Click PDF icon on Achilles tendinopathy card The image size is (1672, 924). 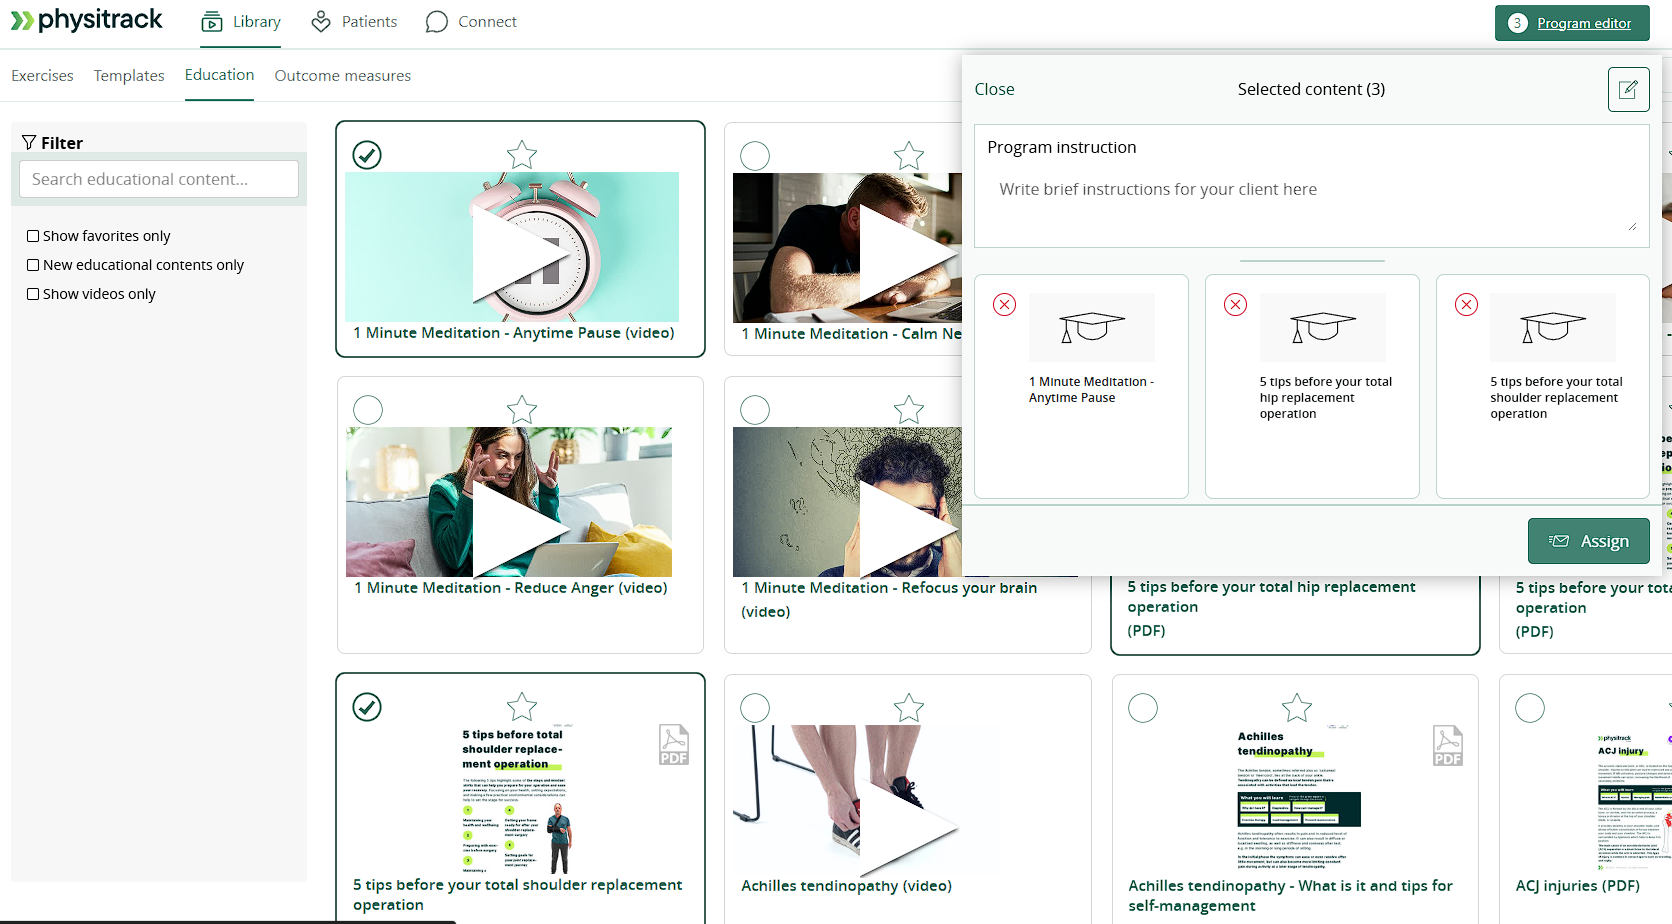click(x=1448, y=746)
